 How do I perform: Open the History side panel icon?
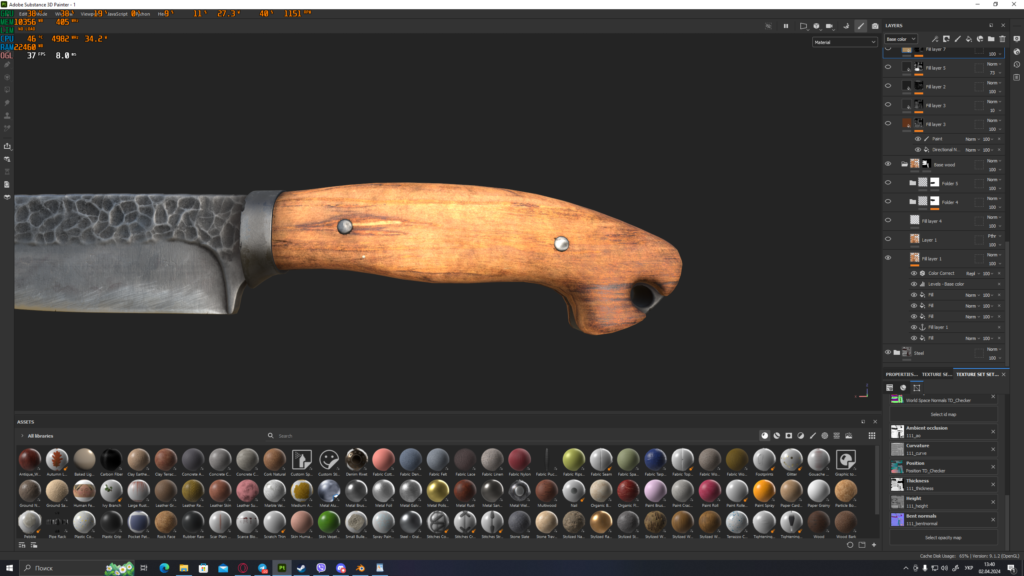click(x=1017, y=65)
